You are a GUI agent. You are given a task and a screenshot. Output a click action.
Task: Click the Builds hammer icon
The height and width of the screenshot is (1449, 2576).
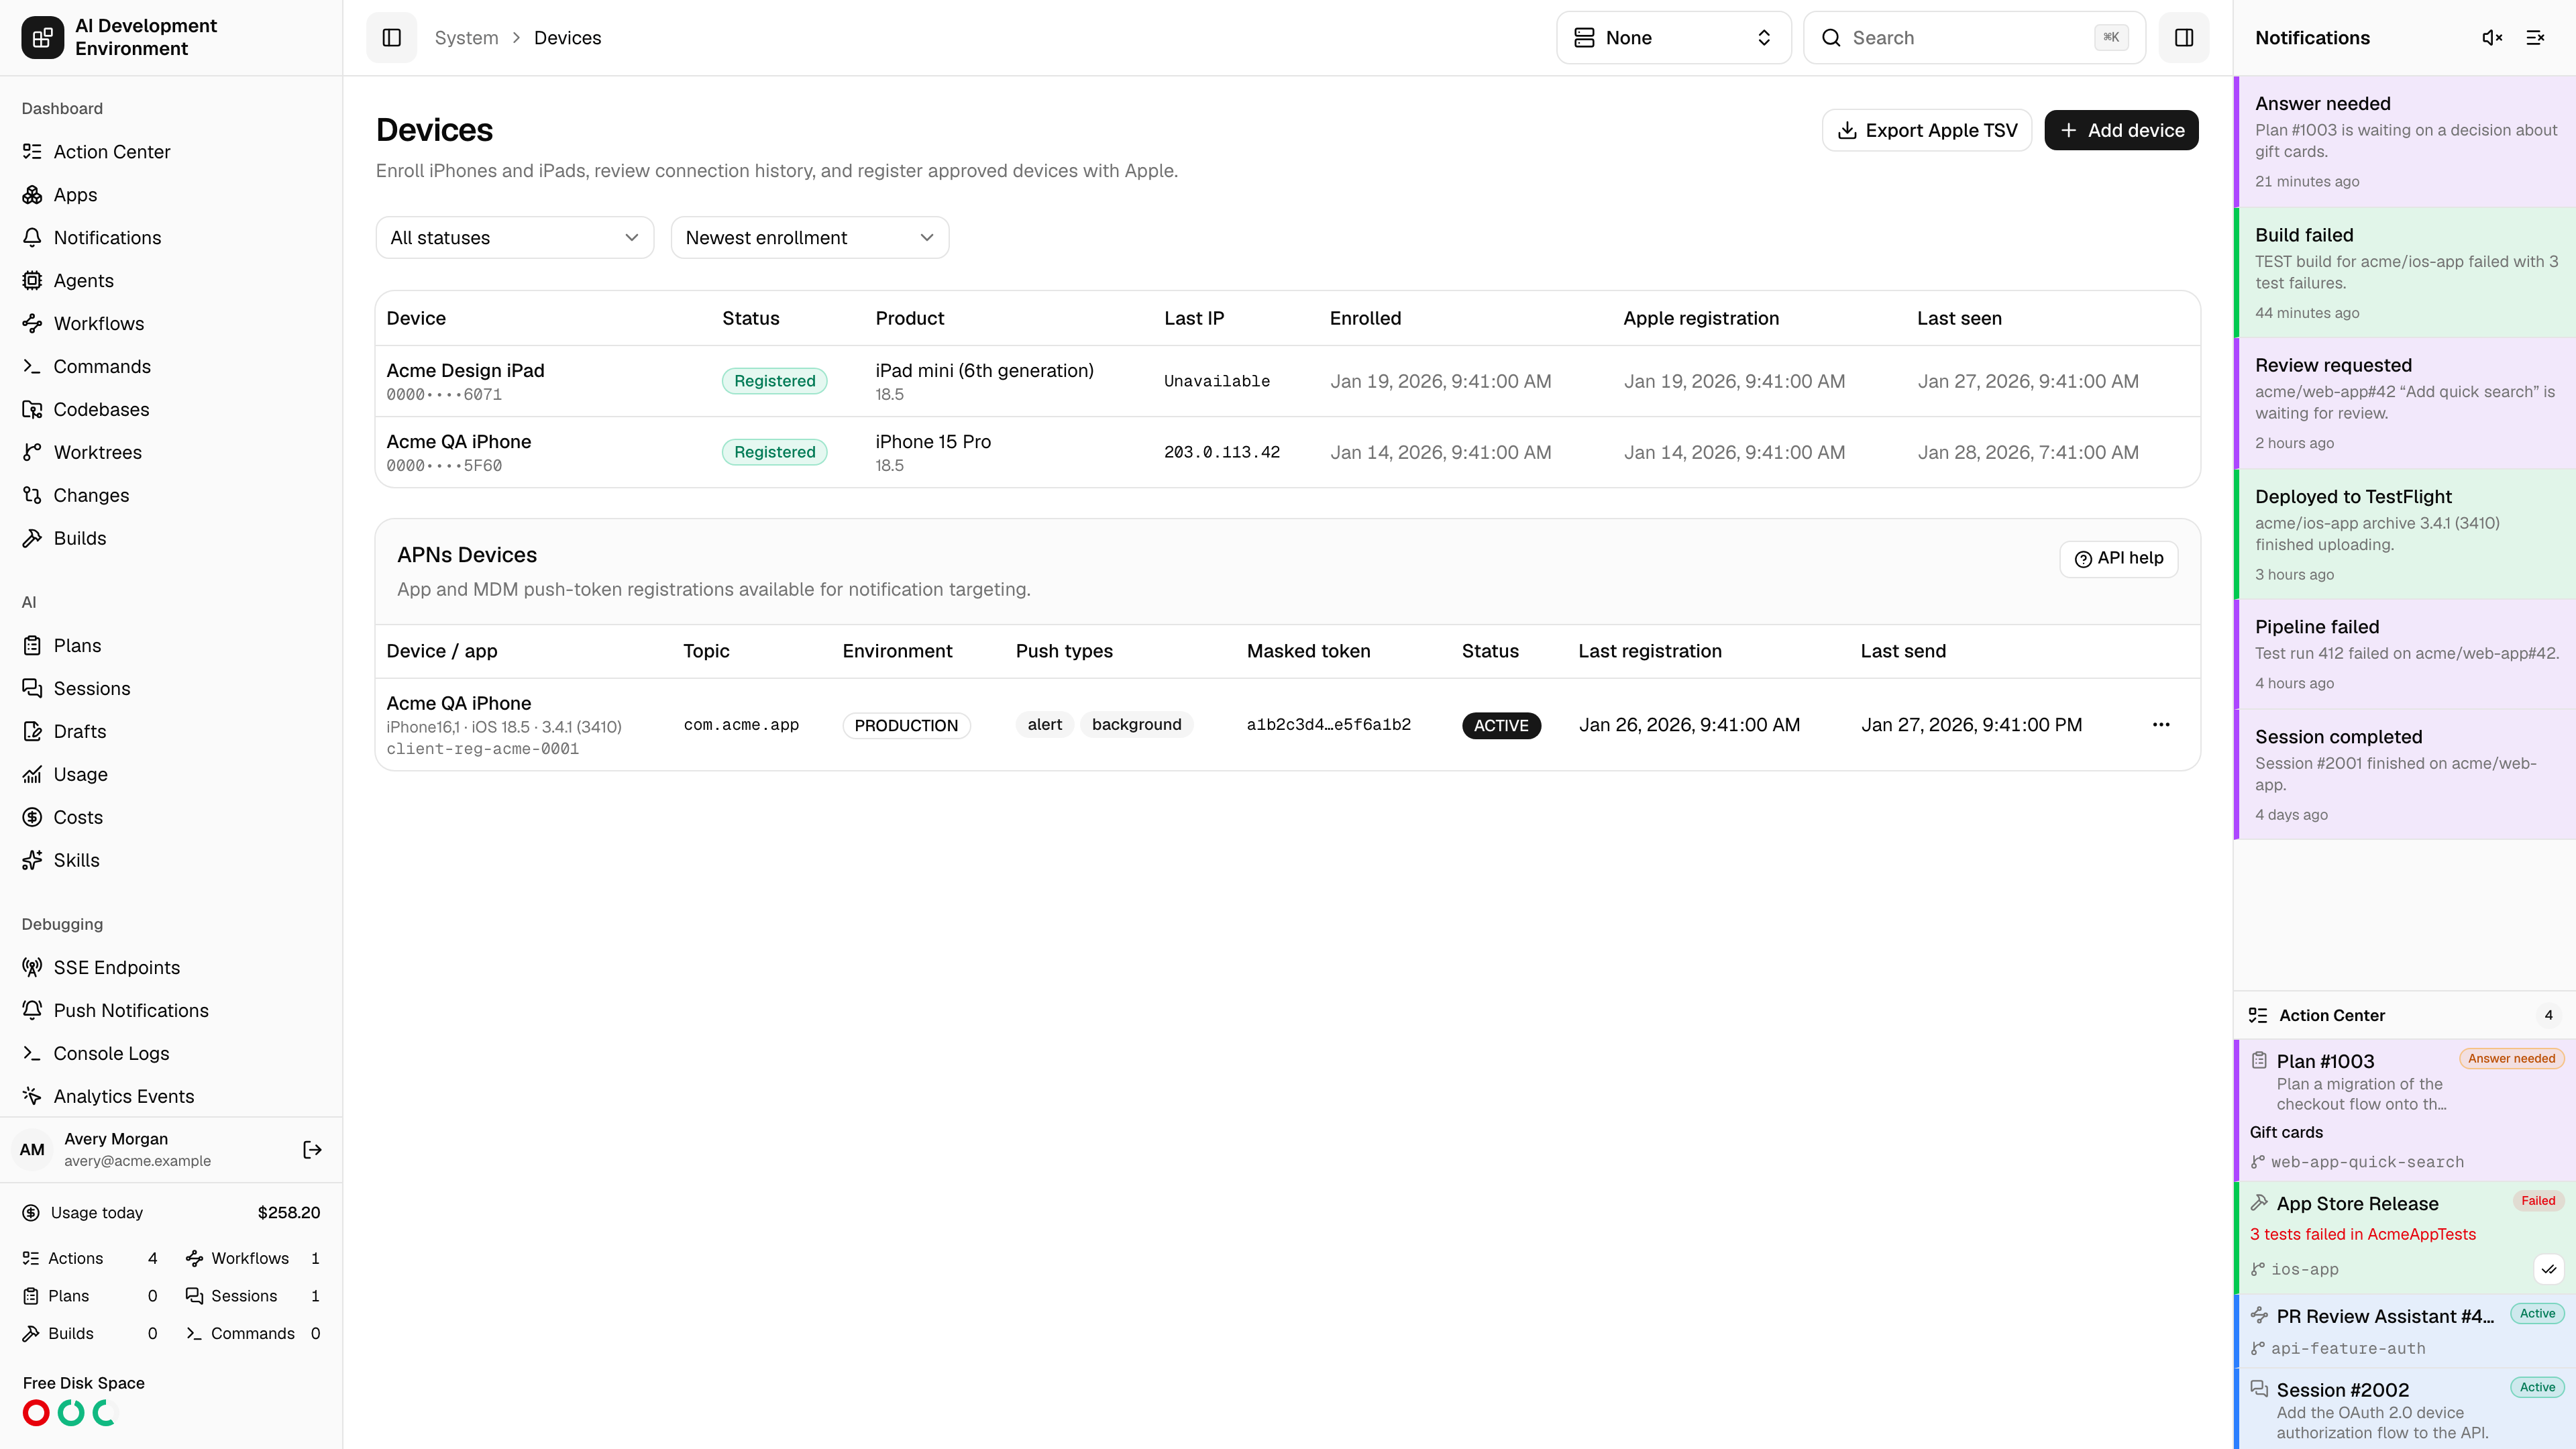click(x=32, y=539)
